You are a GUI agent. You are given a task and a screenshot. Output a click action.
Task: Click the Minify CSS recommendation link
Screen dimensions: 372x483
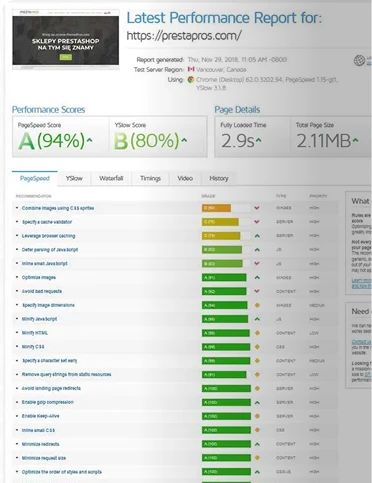[33, 347]
